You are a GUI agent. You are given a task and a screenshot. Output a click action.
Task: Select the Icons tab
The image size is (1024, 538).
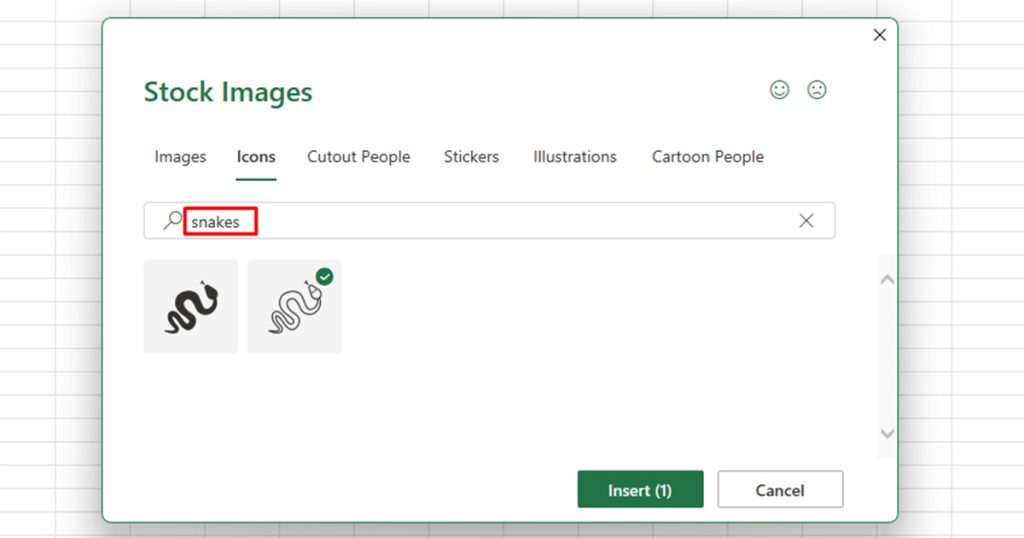click(256, 157)
